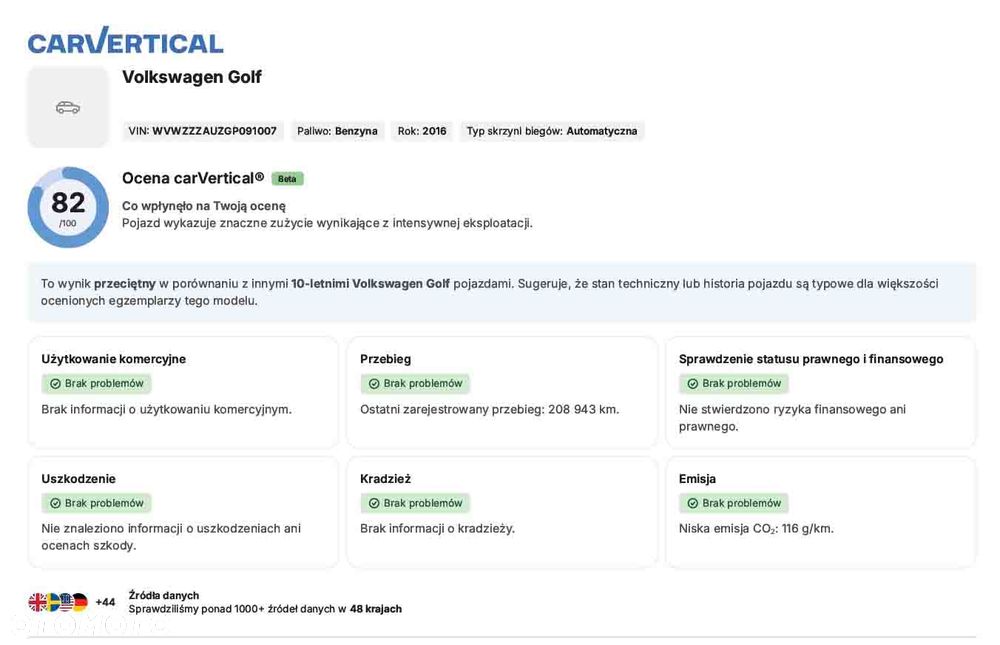1000x645 pixels.
Task: Click the German flag icon
Action: (x=80, y=602)
